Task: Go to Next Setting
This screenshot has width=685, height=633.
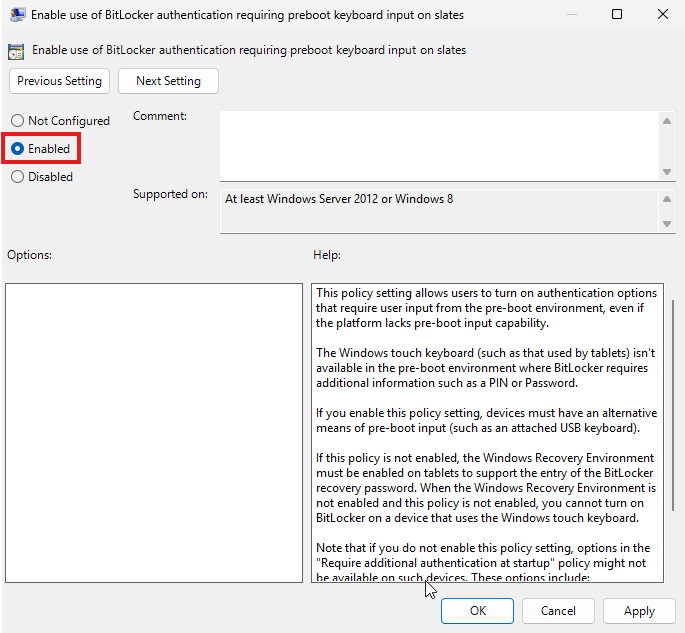Action: pyautogui.click(x=168, y=81)
